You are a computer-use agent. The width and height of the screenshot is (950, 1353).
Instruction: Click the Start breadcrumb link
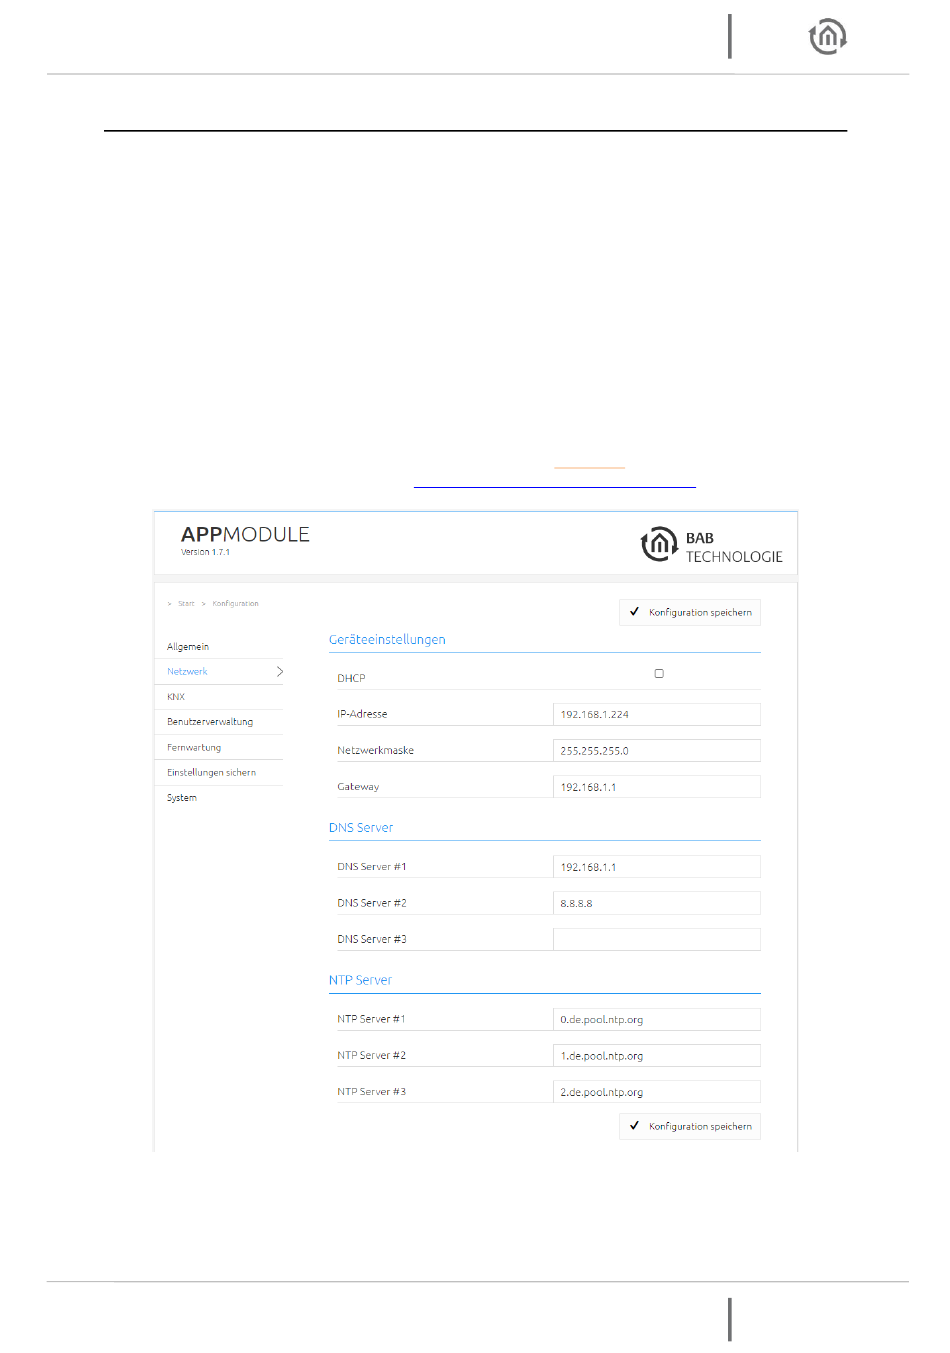tap(186, 604)
